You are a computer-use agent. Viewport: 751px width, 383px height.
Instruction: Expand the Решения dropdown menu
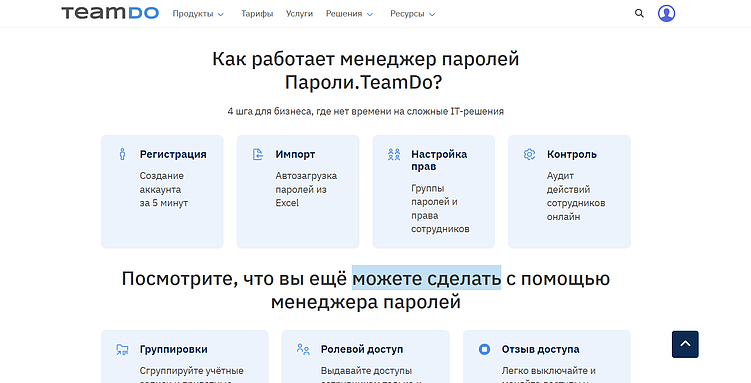pyautogui.click(x=350, y=14)
